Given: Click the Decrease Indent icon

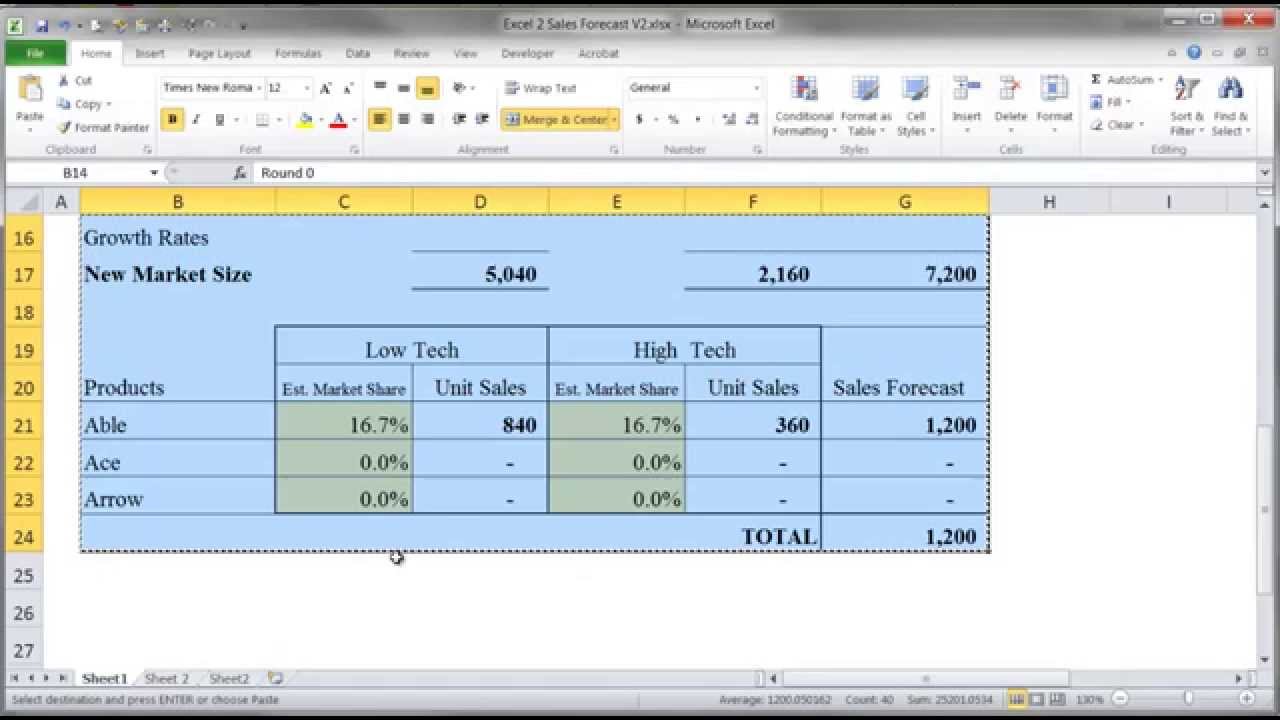Looking at the screenshot, I should [x=459, y=119].
